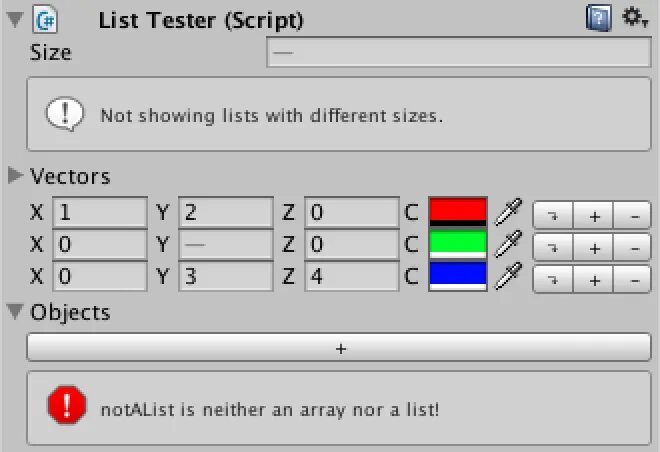660x452 pixels.
Task: Pick color with blue swatch eyedropper
Action: click(x=508, y=276)
